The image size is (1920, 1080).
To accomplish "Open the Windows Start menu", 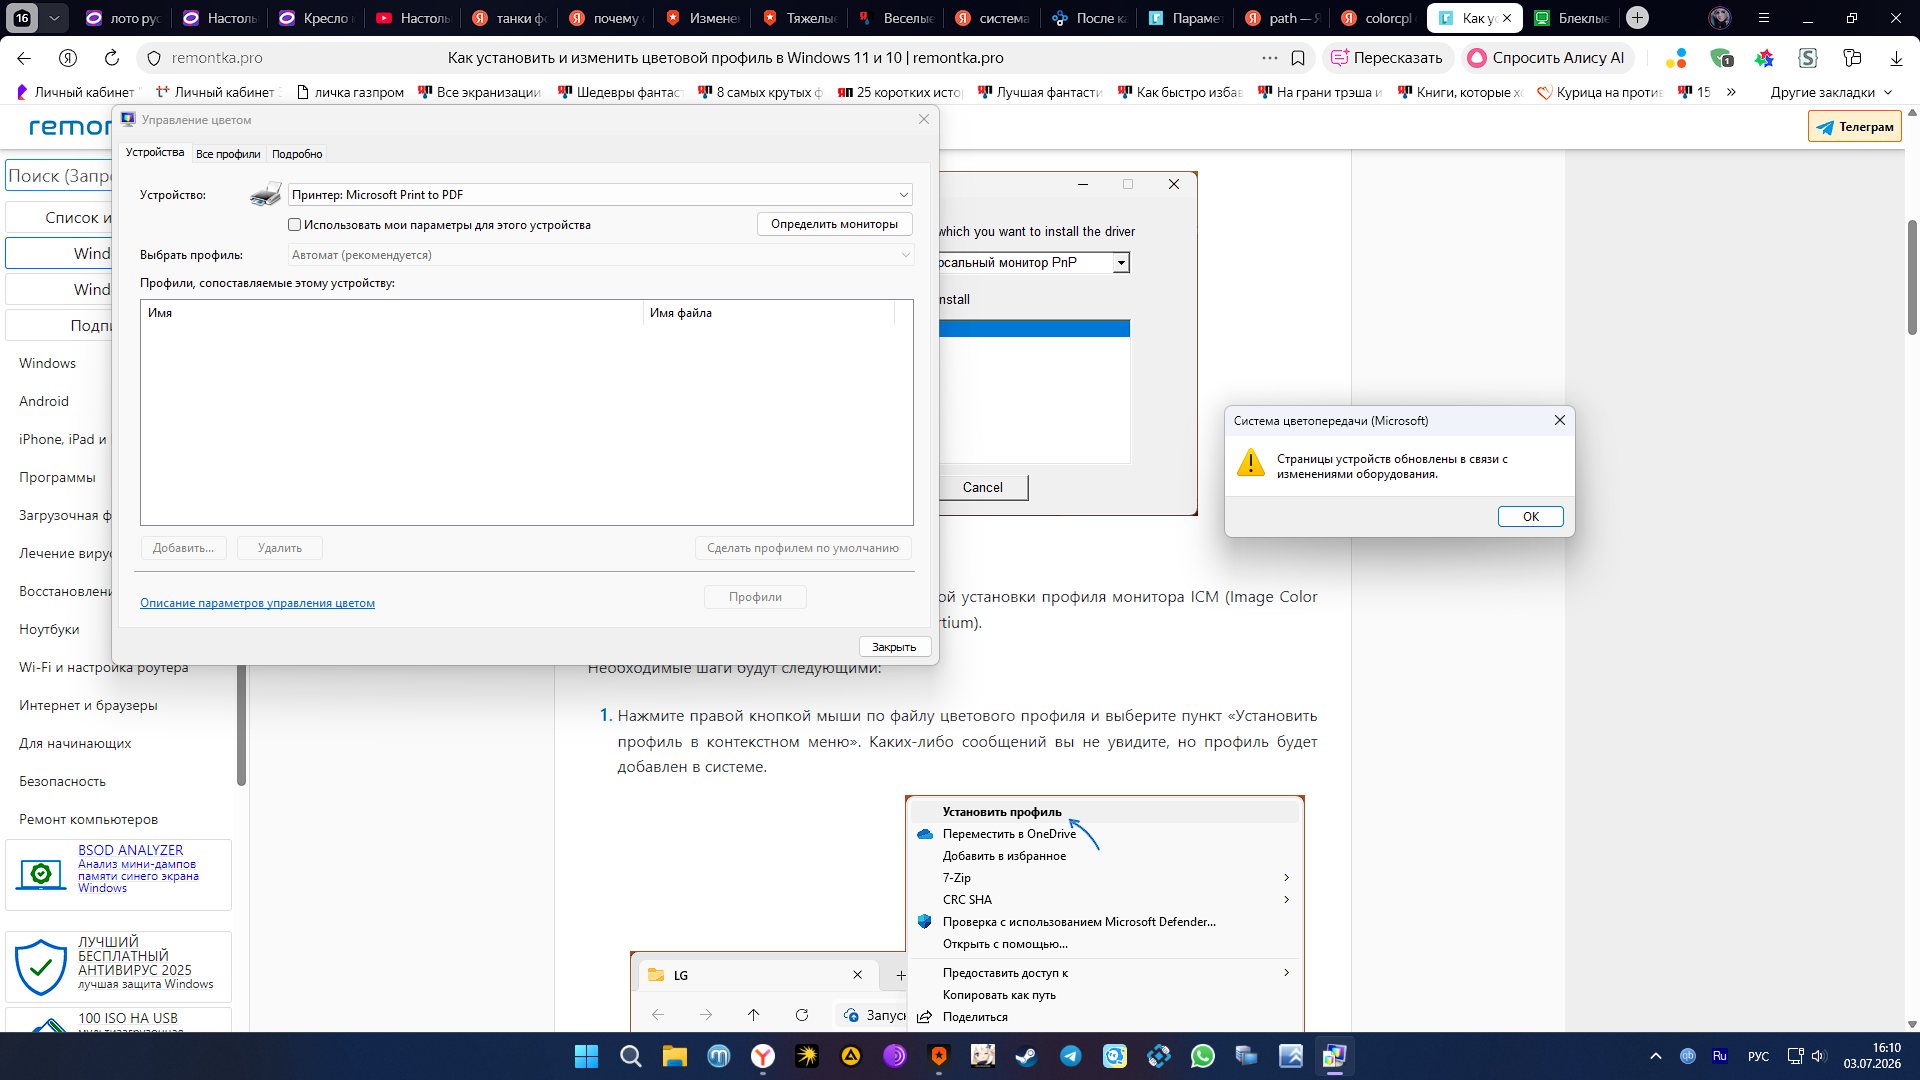I will (586, 1056).
